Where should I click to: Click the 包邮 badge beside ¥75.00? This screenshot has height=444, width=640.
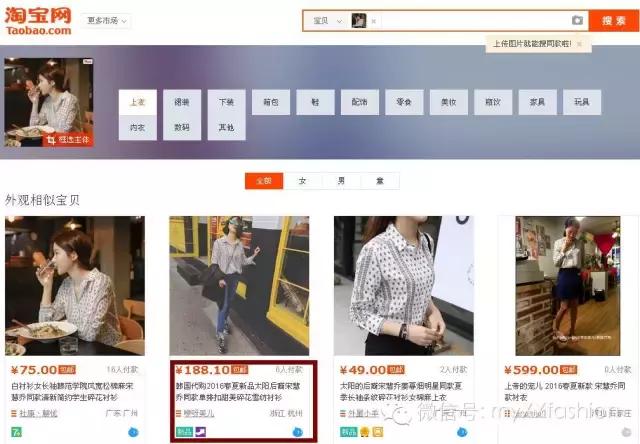click(x=67, y=370)
